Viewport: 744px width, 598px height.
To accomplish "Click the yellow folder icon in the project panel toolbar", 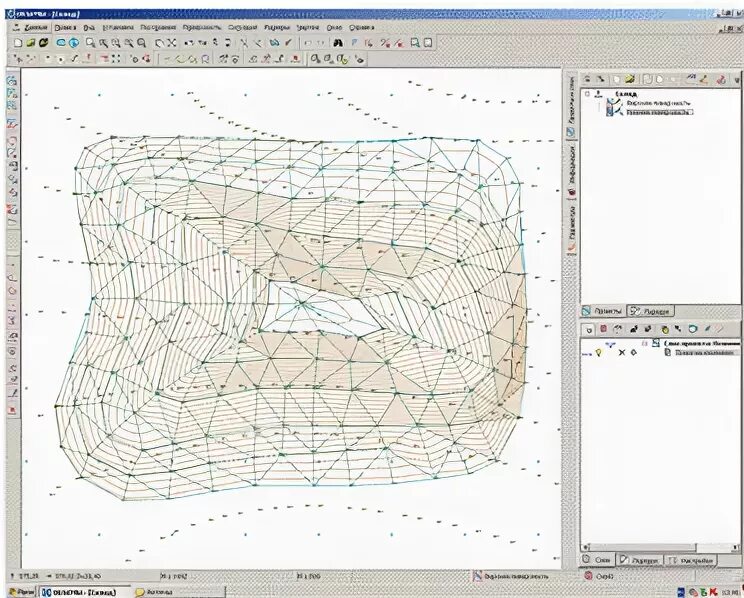I will 630,79.
